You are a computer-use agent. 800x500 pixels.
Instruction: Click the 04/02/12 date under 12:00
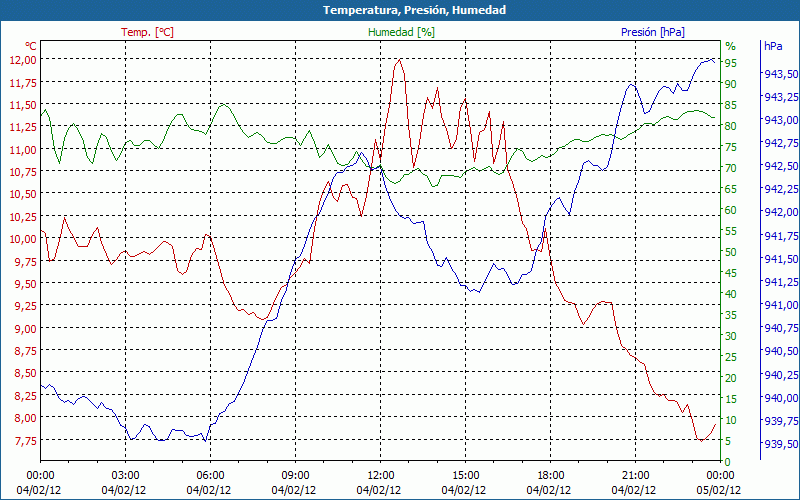(379, 491)
